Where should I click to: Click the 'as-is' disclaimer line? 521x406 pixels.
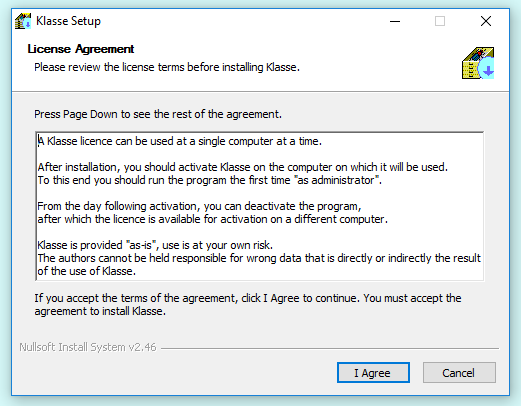pos(155,245)
